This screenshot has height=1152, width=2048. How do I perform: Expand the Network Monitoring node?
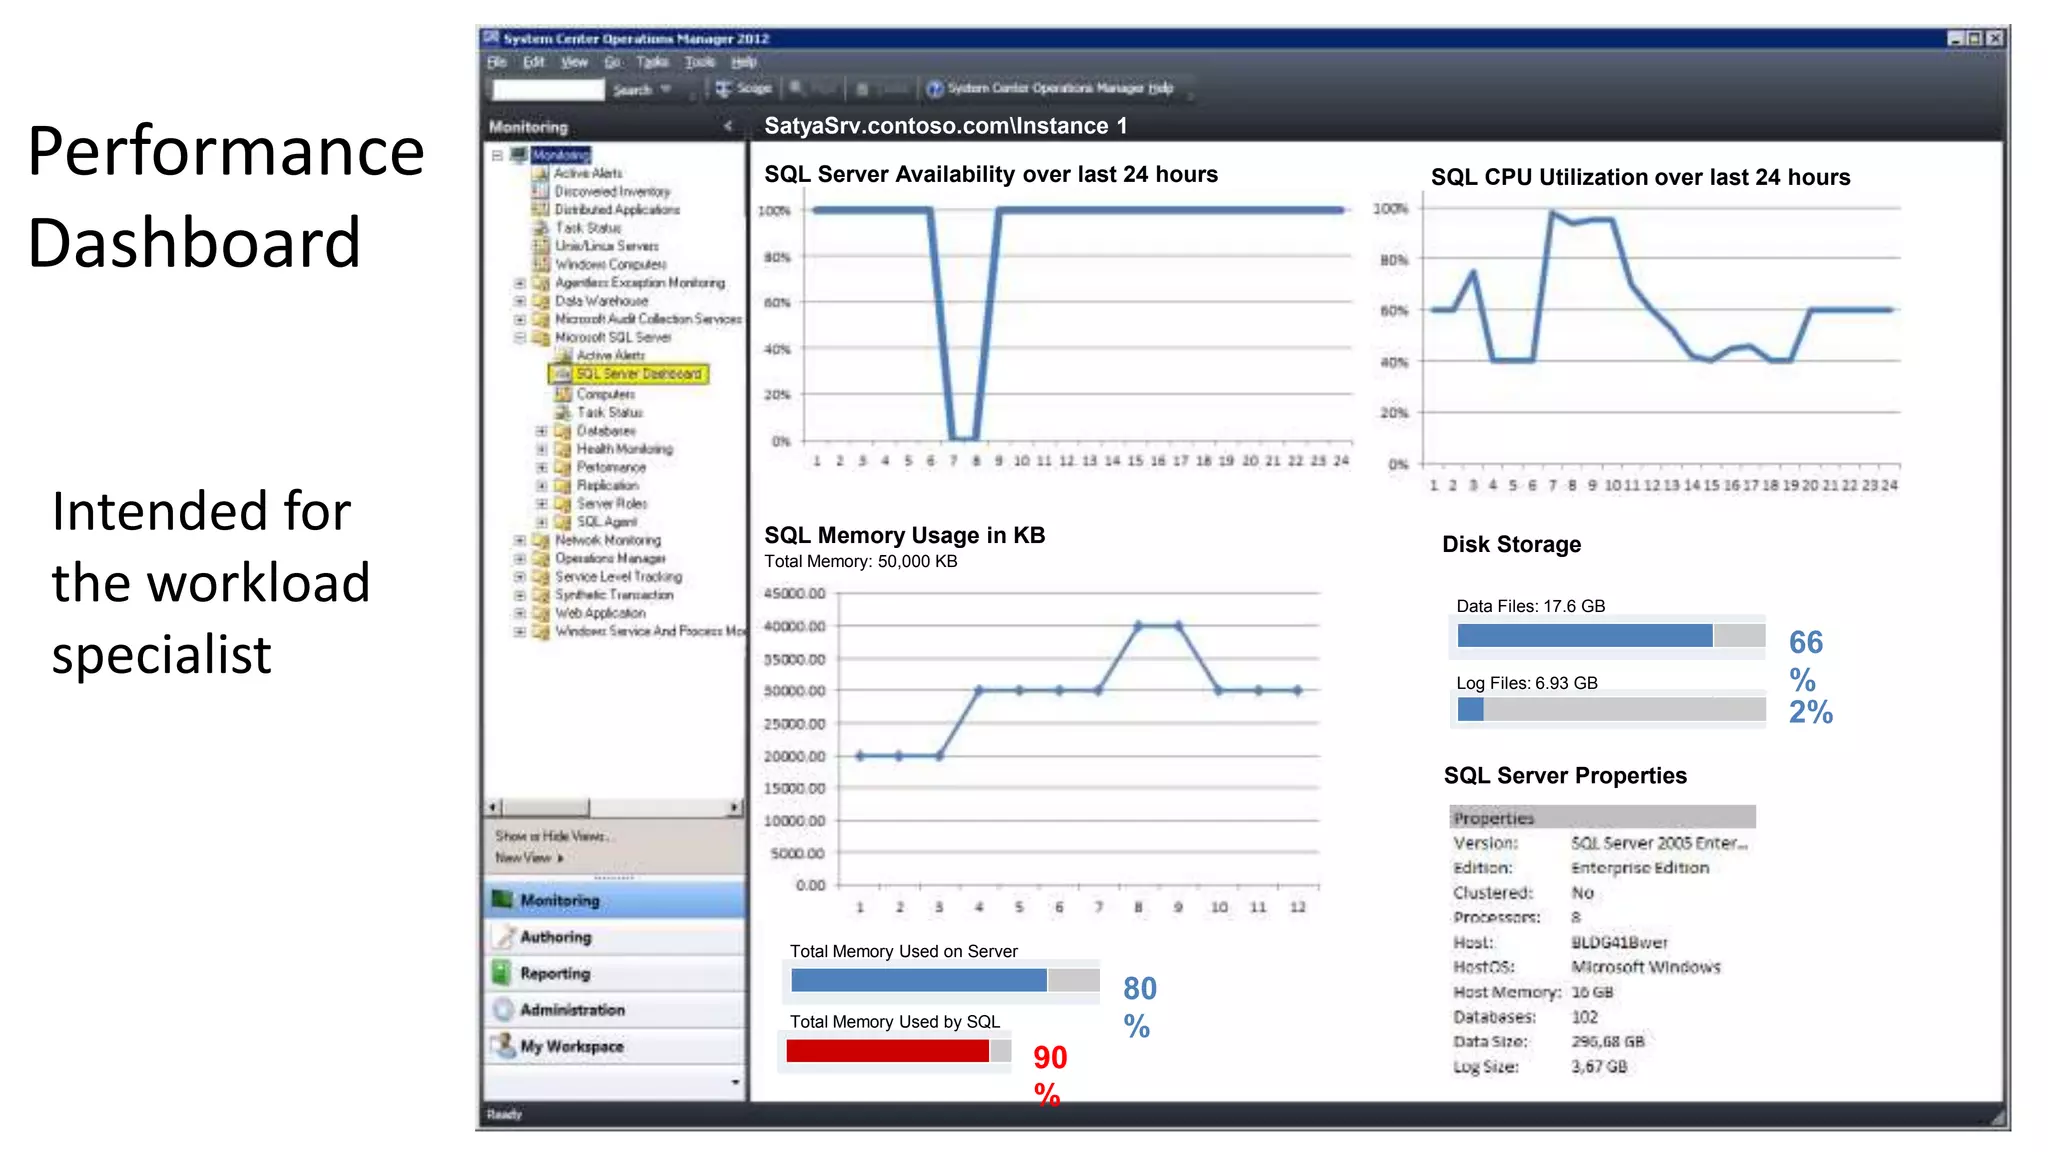(x=519, y=540)
